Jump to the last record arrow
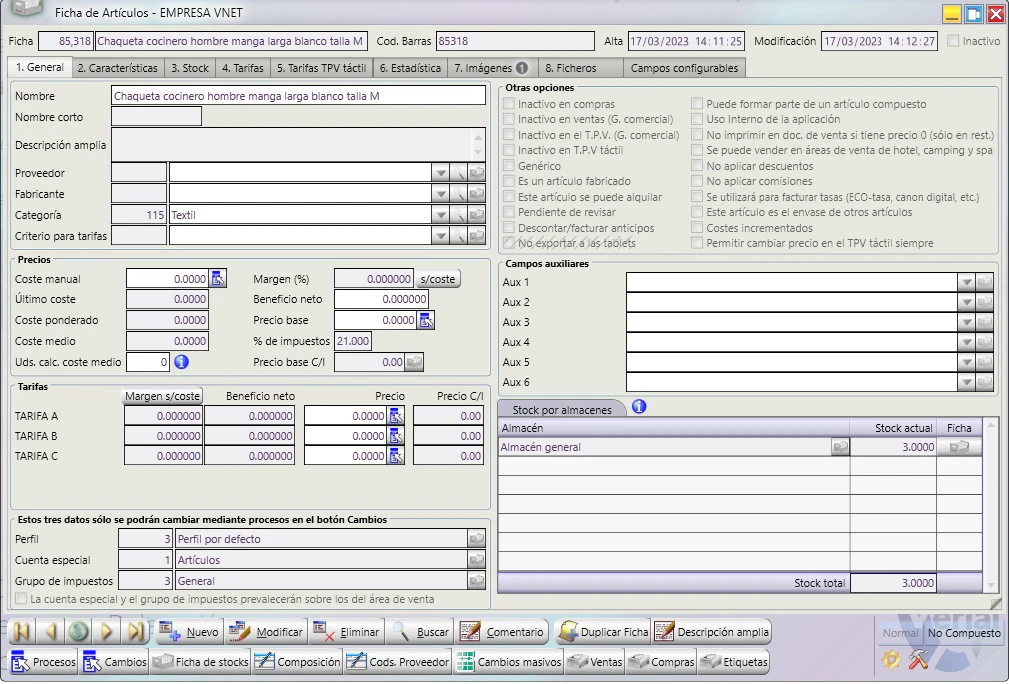Screen dimensions: 1009x684 coord(136,632)
